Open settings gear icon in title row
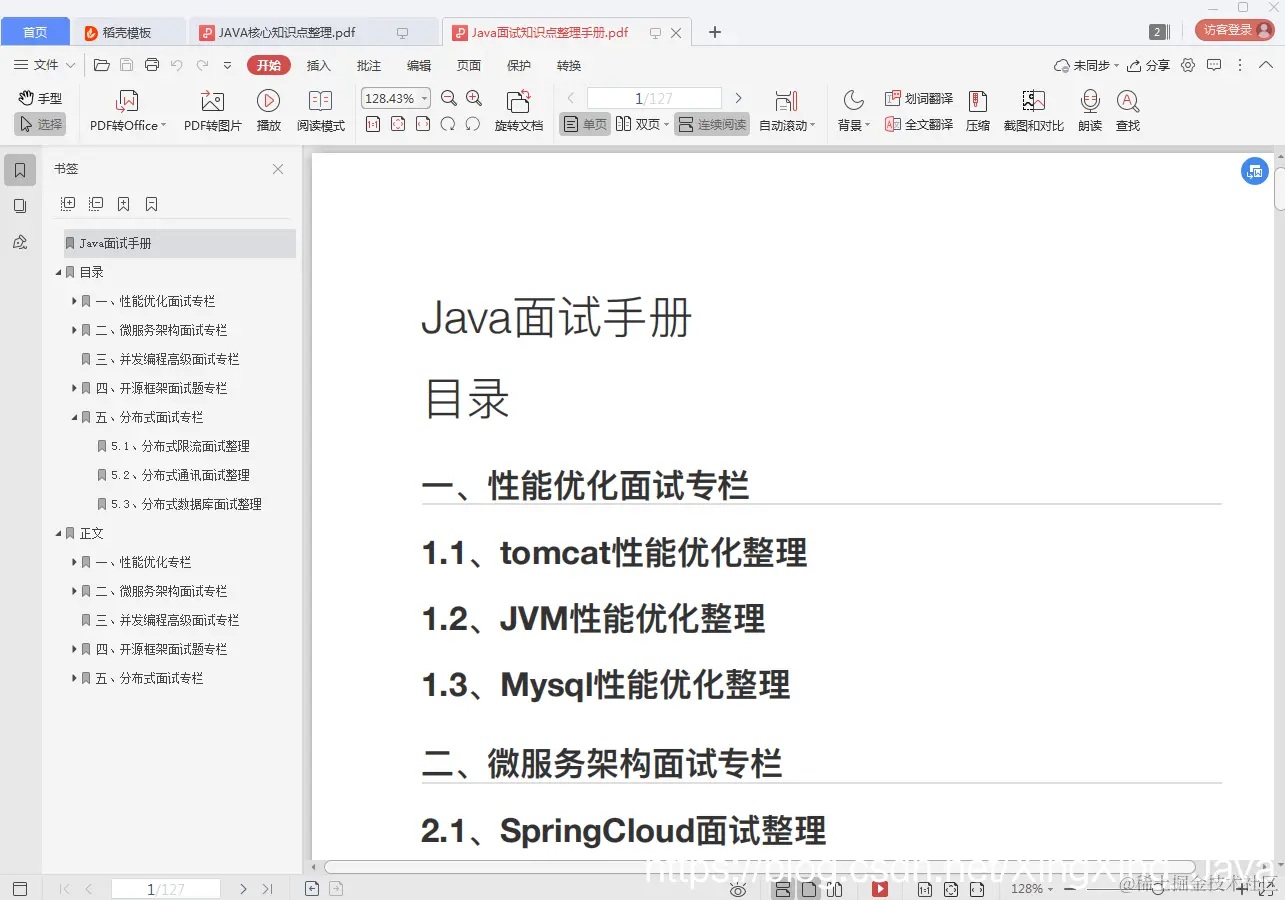Screen dimensions: 1285x900 click(1188, 65)
